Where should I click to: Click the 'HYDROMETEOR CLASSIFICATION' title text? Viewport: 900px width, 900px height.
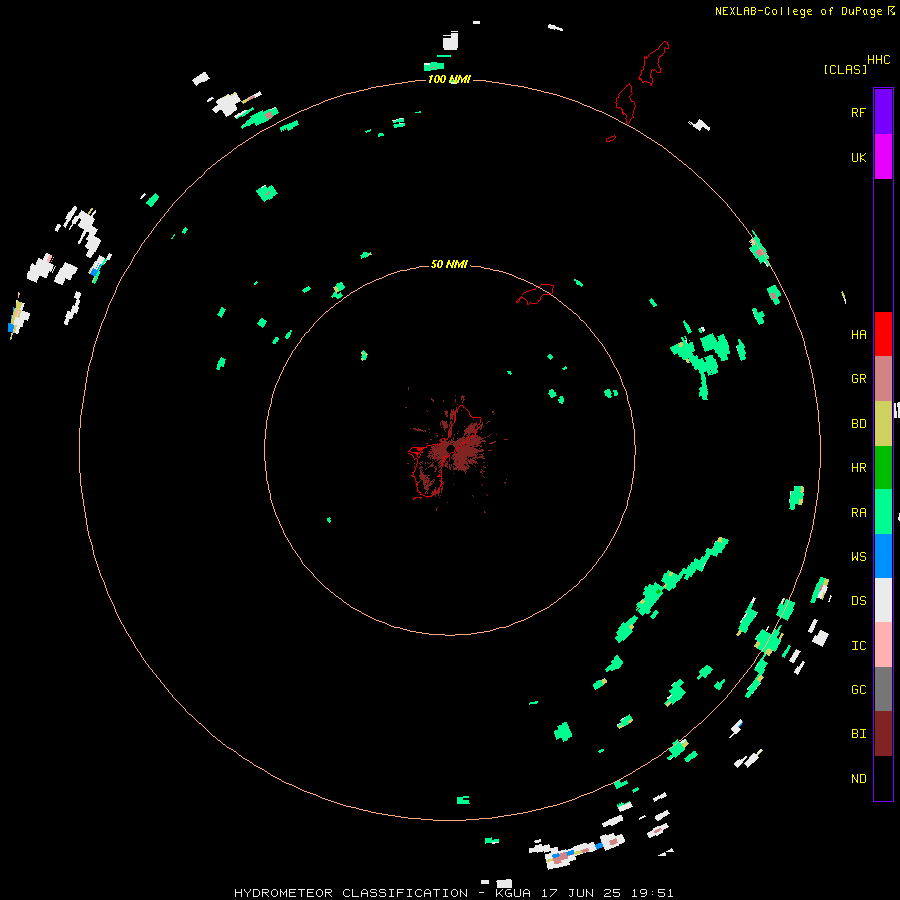[351, 893]
